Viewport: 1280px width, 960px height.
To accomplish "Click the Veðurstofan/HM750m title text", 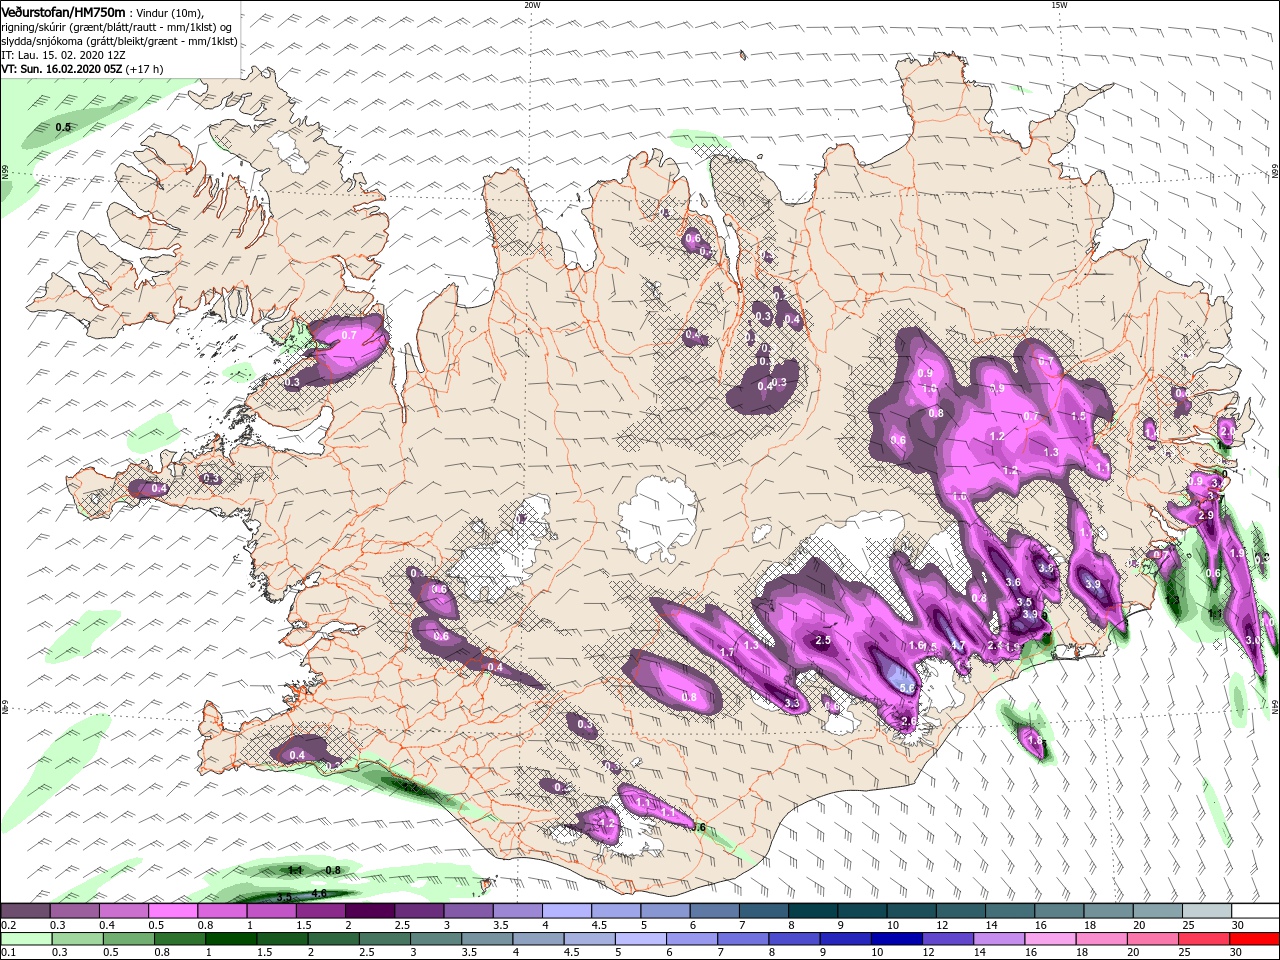I will [x=63, y=11].
